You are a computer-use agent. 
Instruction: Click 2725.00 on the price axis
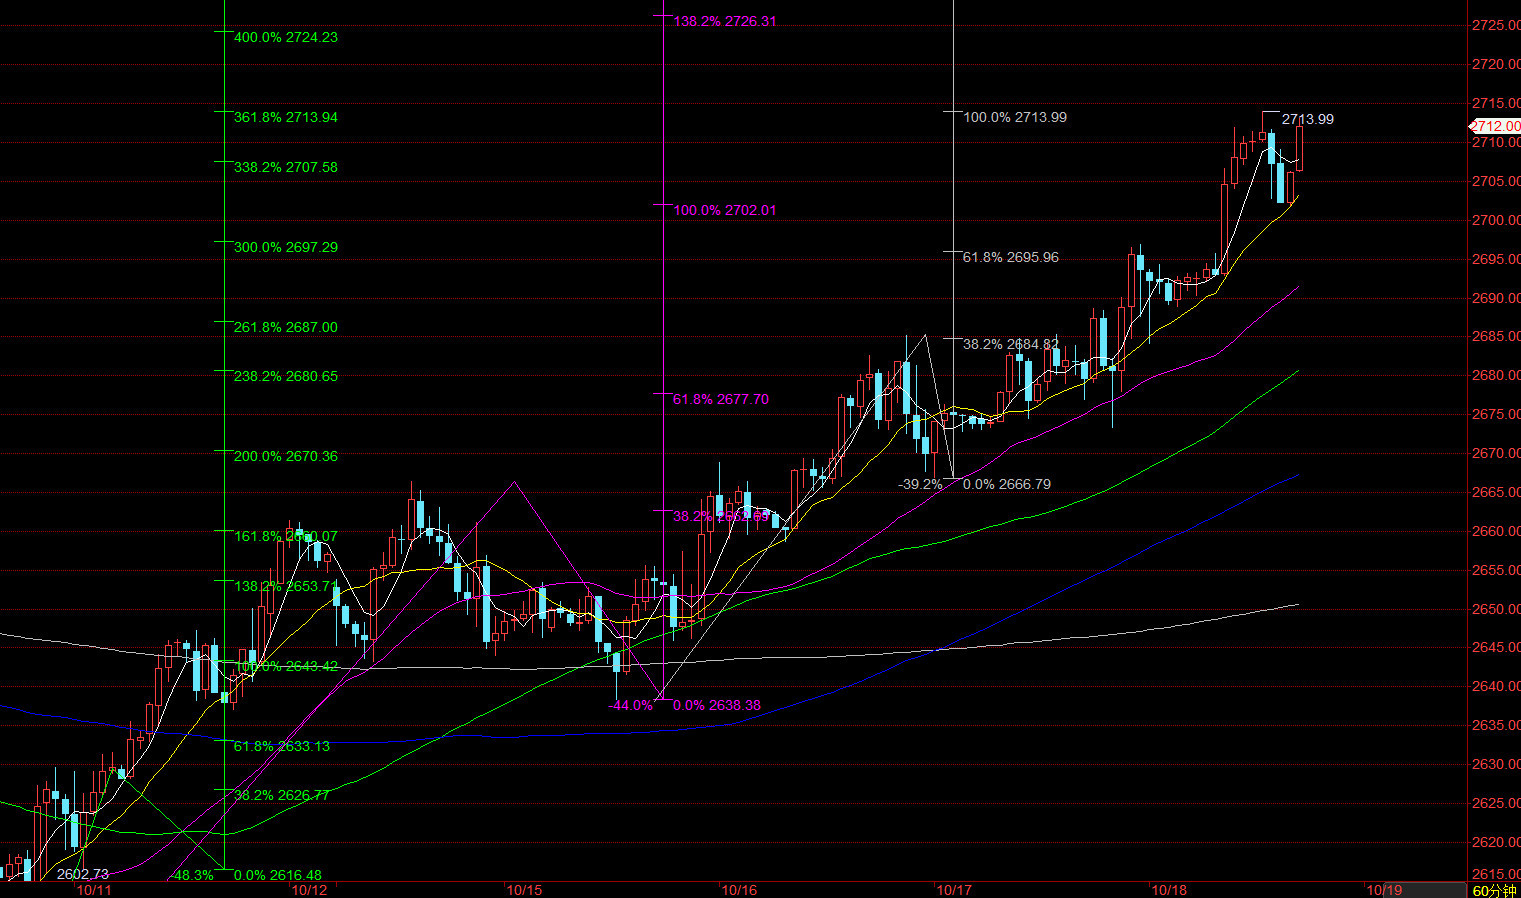[x=1496, y=25]
